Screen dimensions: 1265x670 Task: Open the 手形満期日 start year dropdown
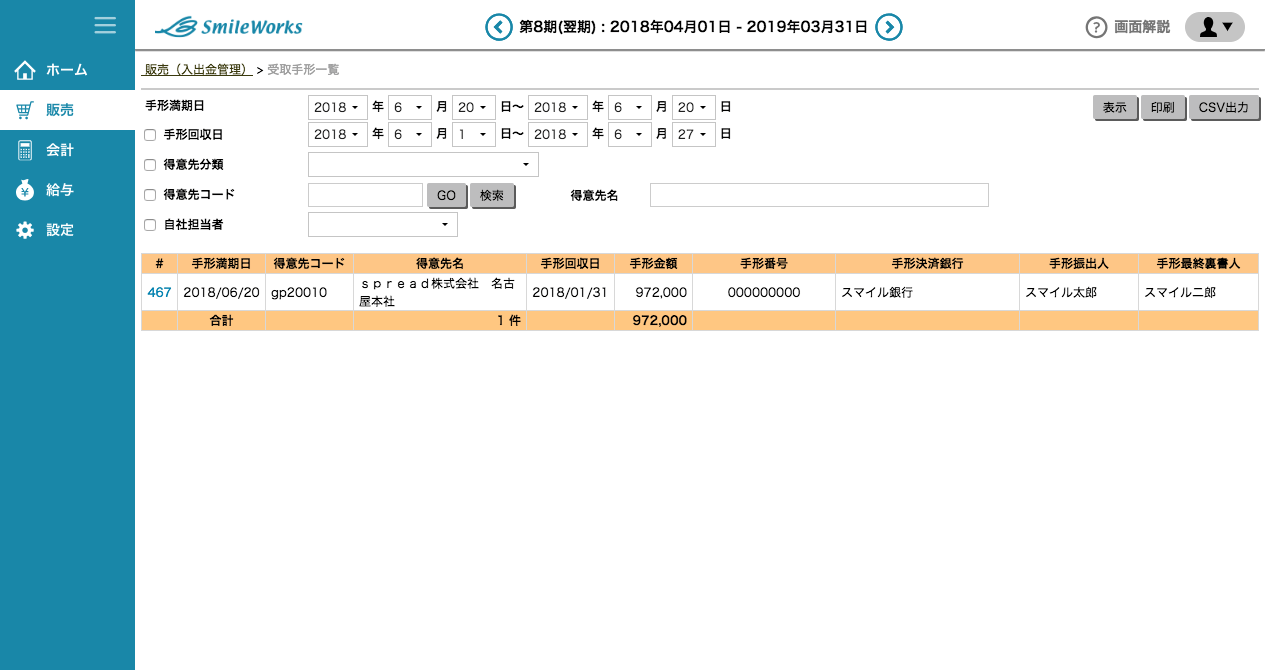click(337, 107)
